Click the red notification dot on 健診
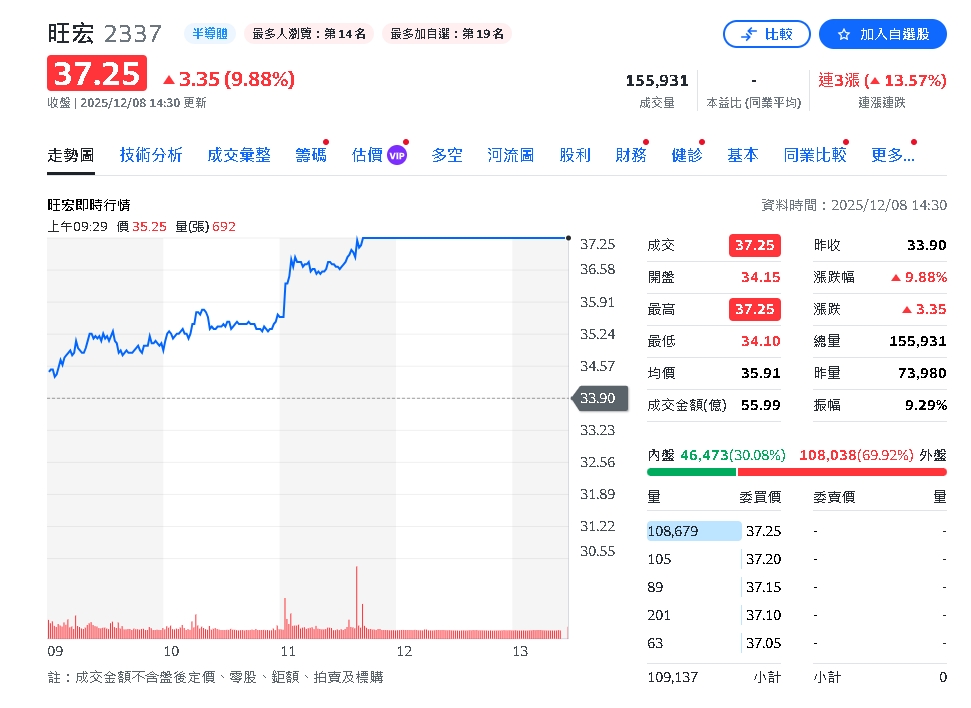Image resolution: width=971 pixels, height=708 pixels. [x=702, y=141]
